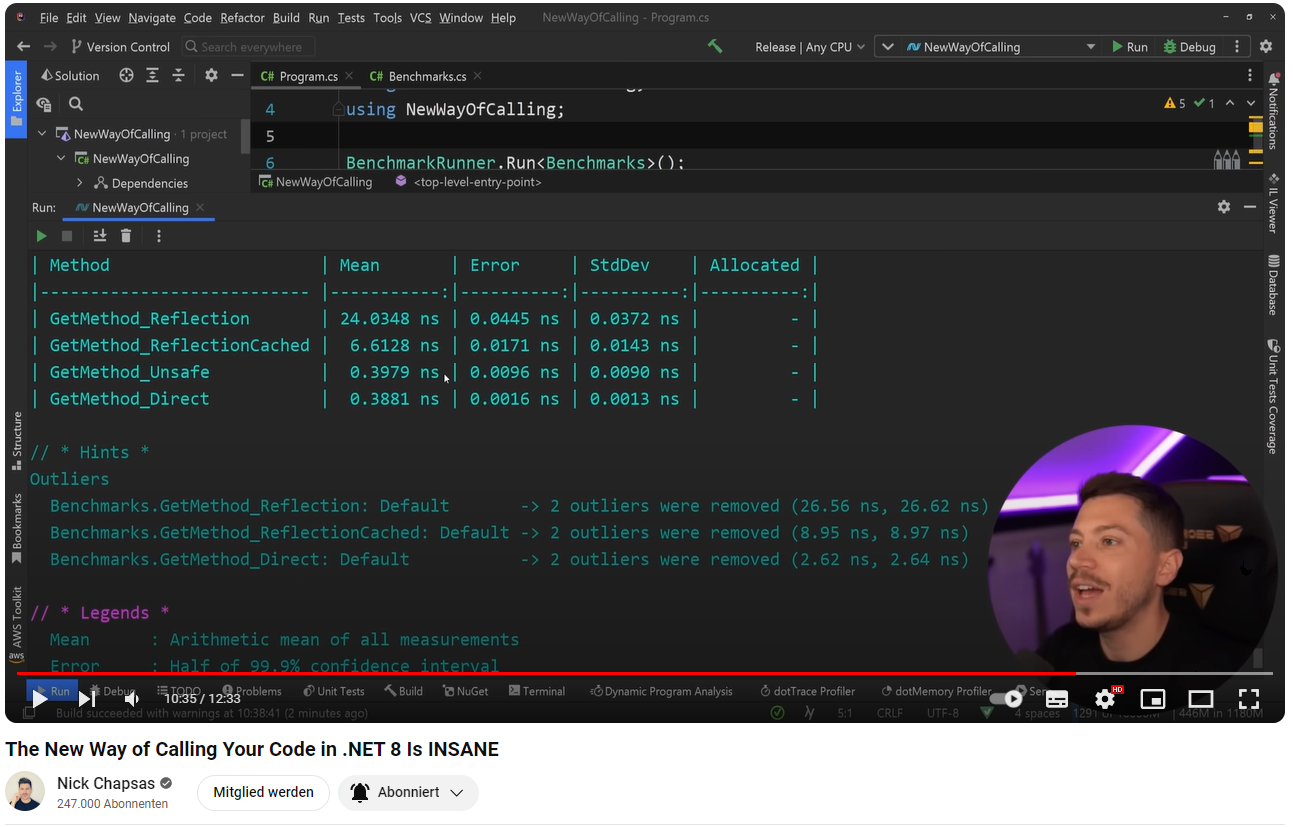The width and height of the screenshot is (1293, 827).
Task: Close the Benchmarks.cs tab
Action: (x=477, y=76)
